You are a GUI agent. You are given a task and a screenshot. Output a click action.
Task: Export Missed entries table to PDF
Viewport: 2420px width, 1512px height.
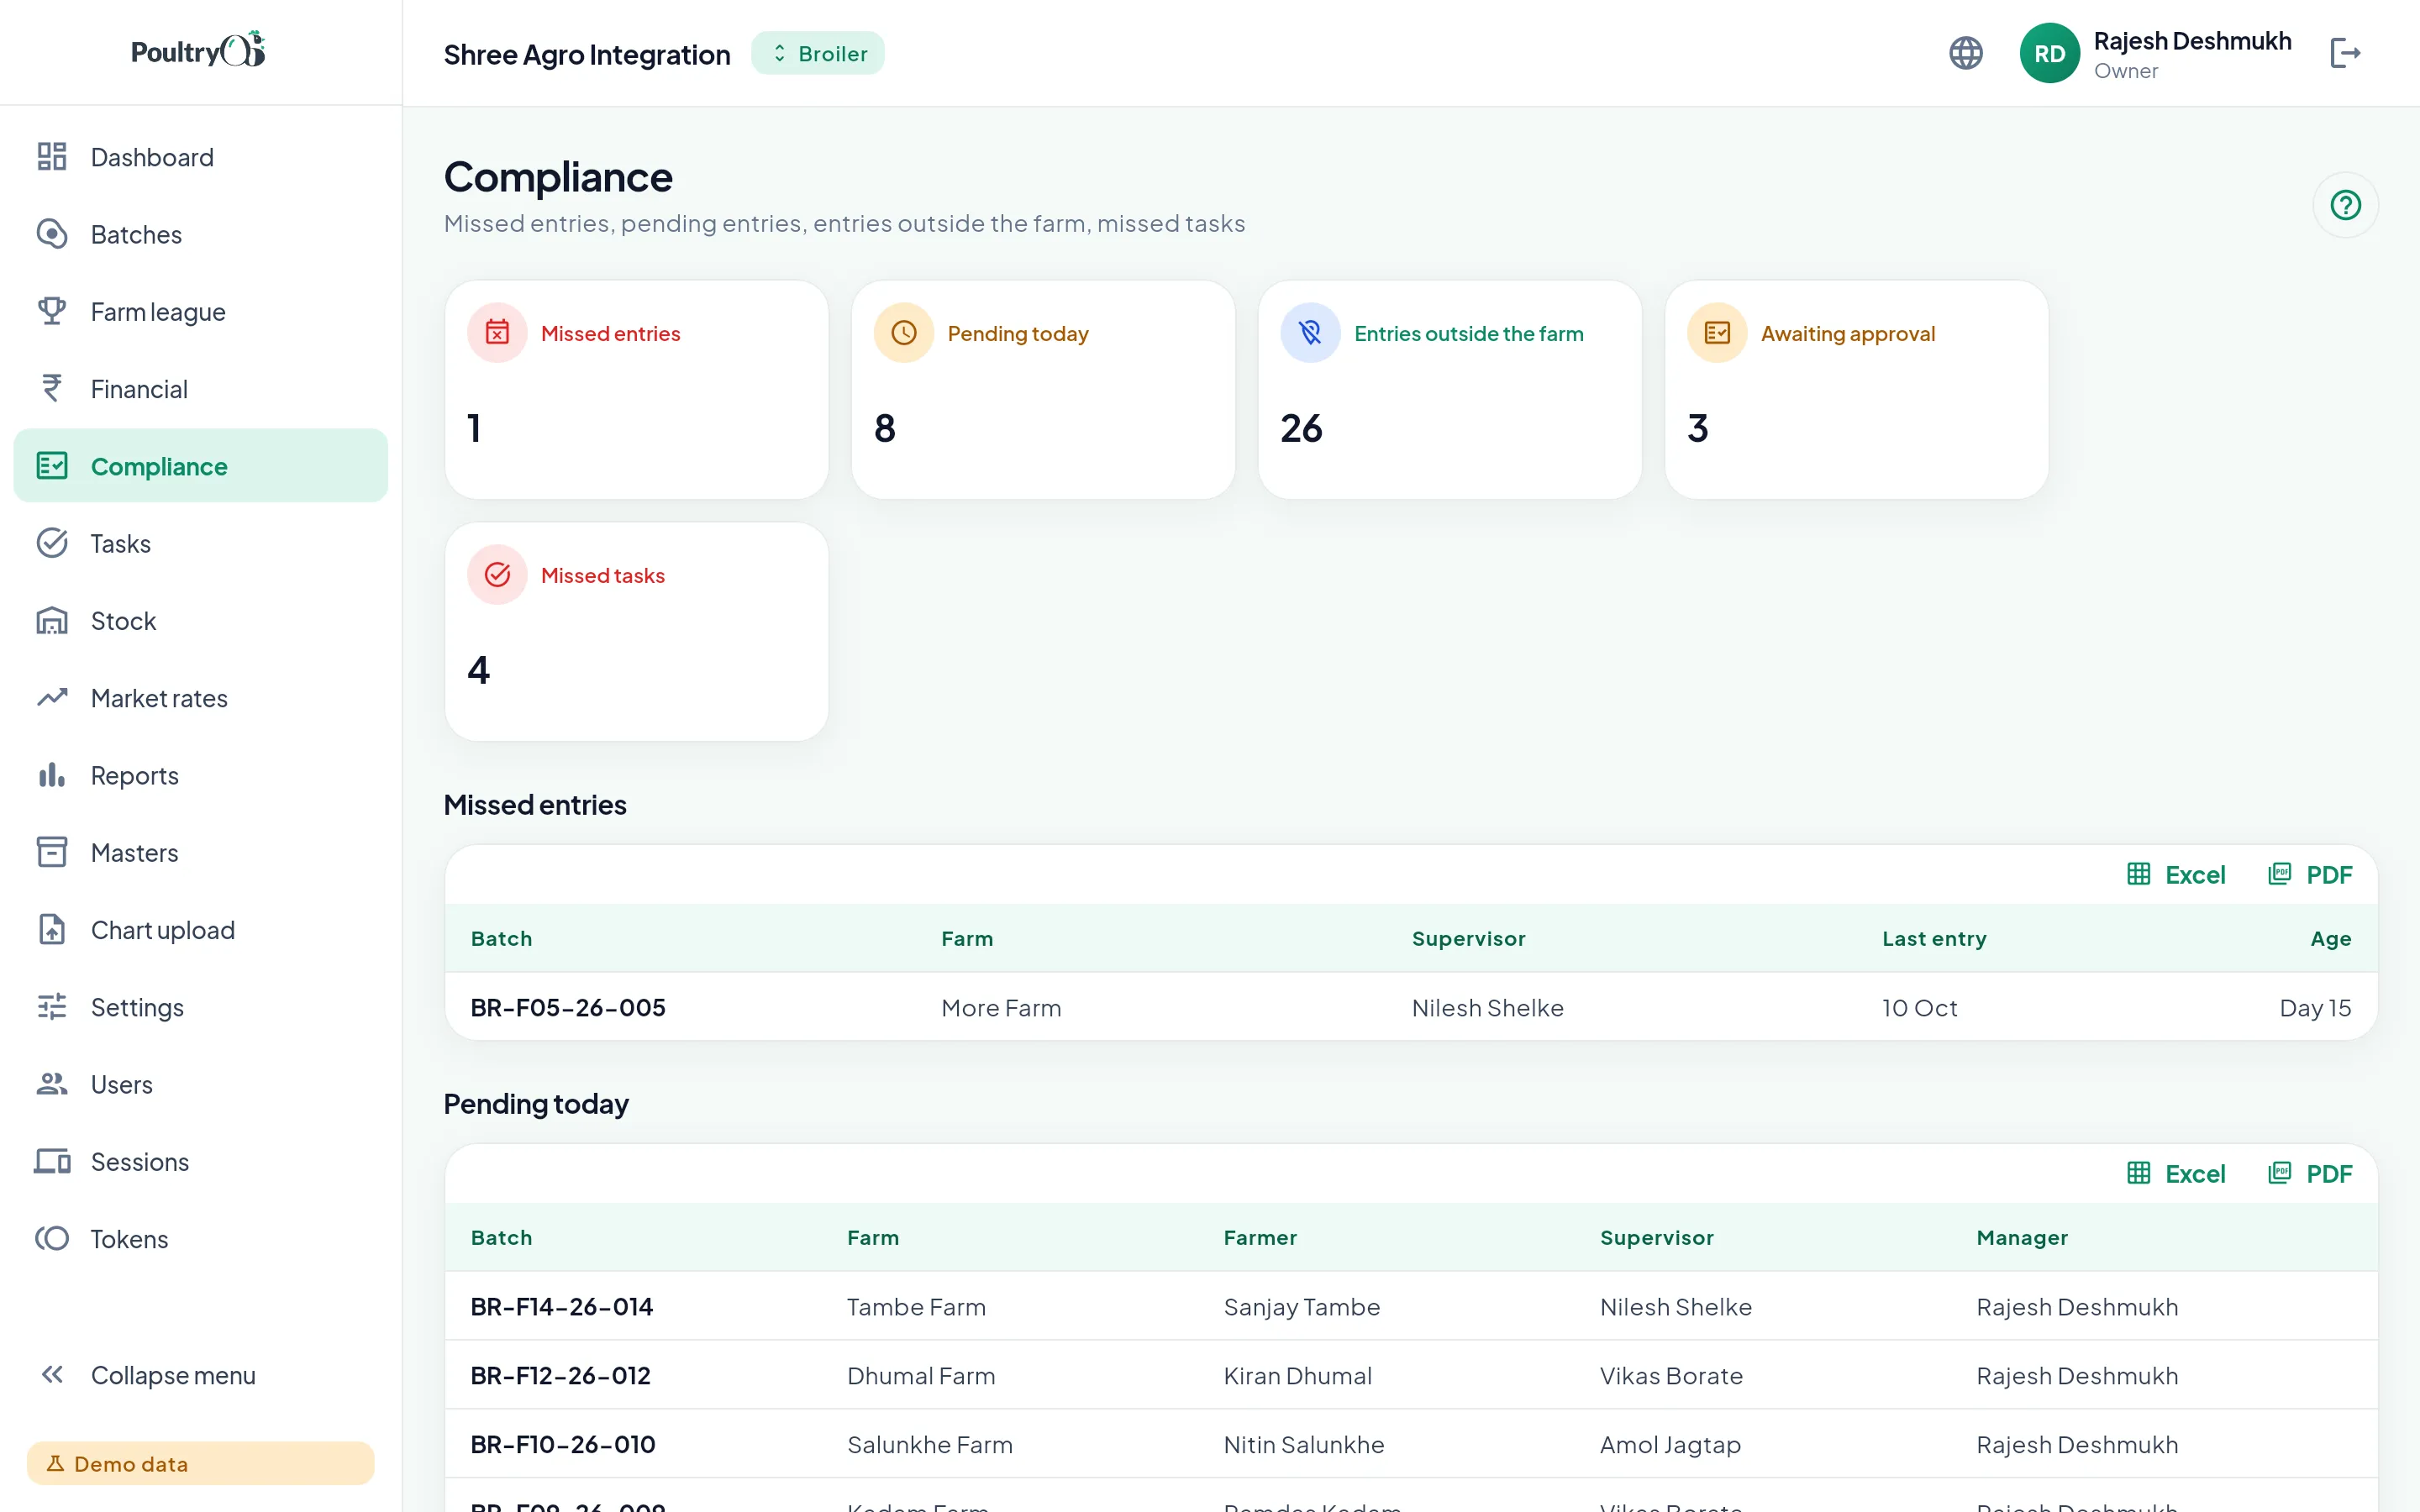pos(2309,875)
